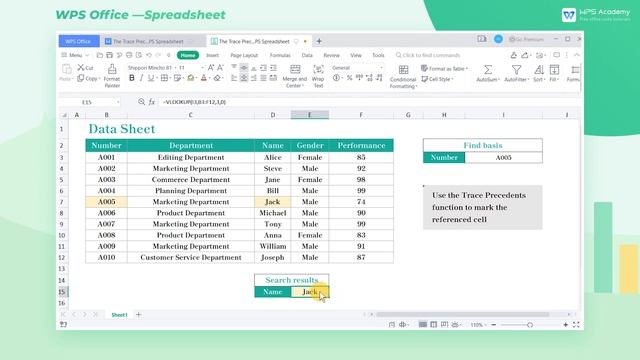Click the fx insert function icon
This screenshot has width=640, height=360.
[x=151, y=102]
